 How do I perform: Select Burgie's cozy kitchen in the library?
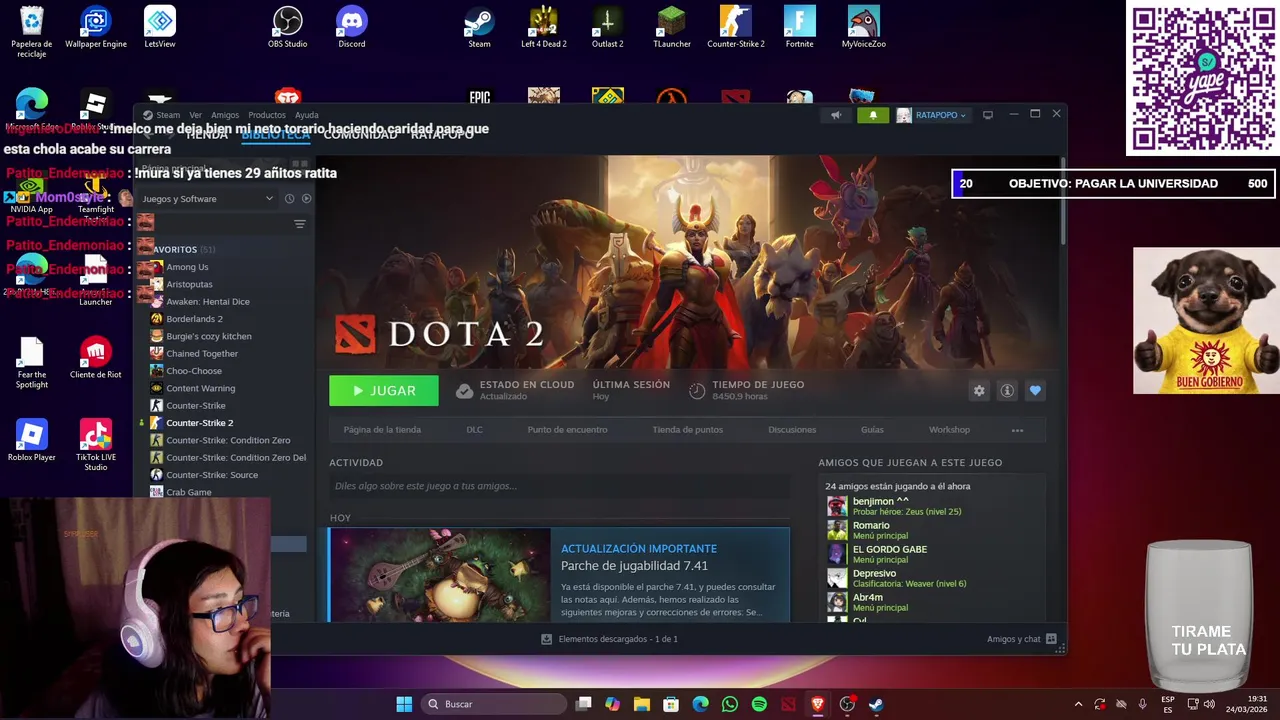tap(209, 336)
